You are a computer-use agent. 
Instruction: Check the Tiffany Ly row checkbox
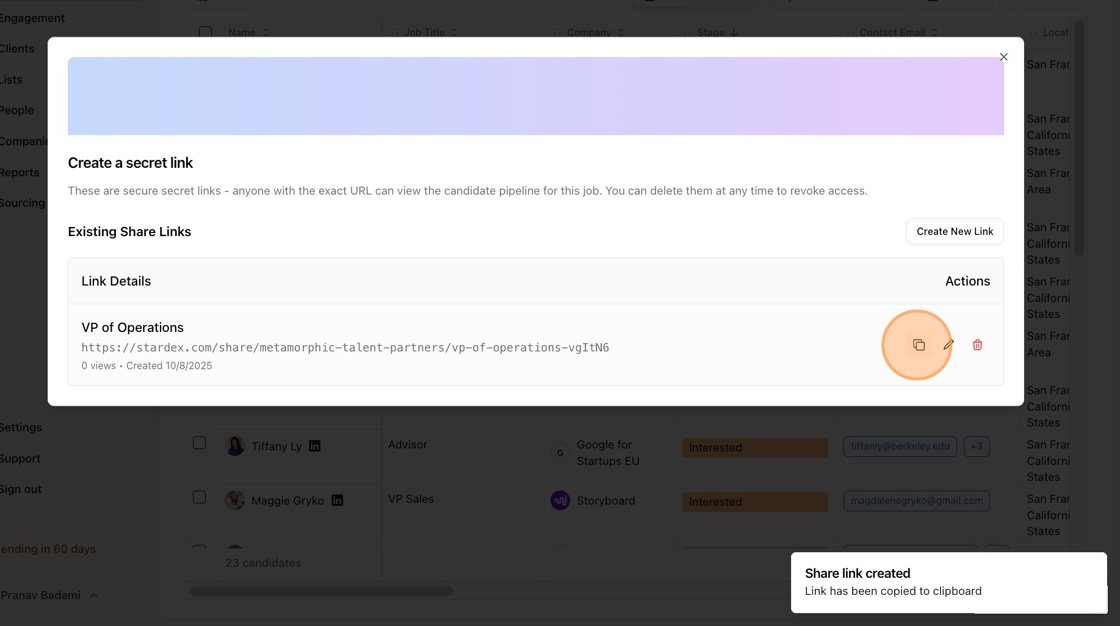point(199,443)
